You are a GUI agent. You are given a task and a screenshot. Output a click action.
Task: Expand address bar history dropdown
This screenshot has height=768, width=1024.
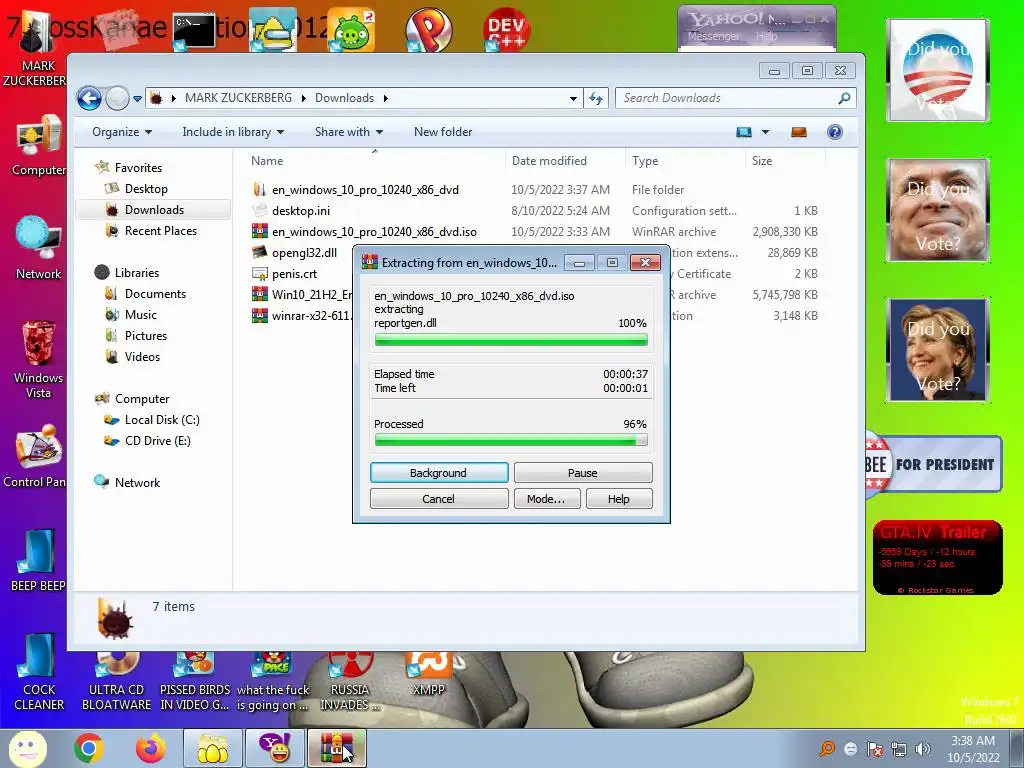[x=573, y=99]
